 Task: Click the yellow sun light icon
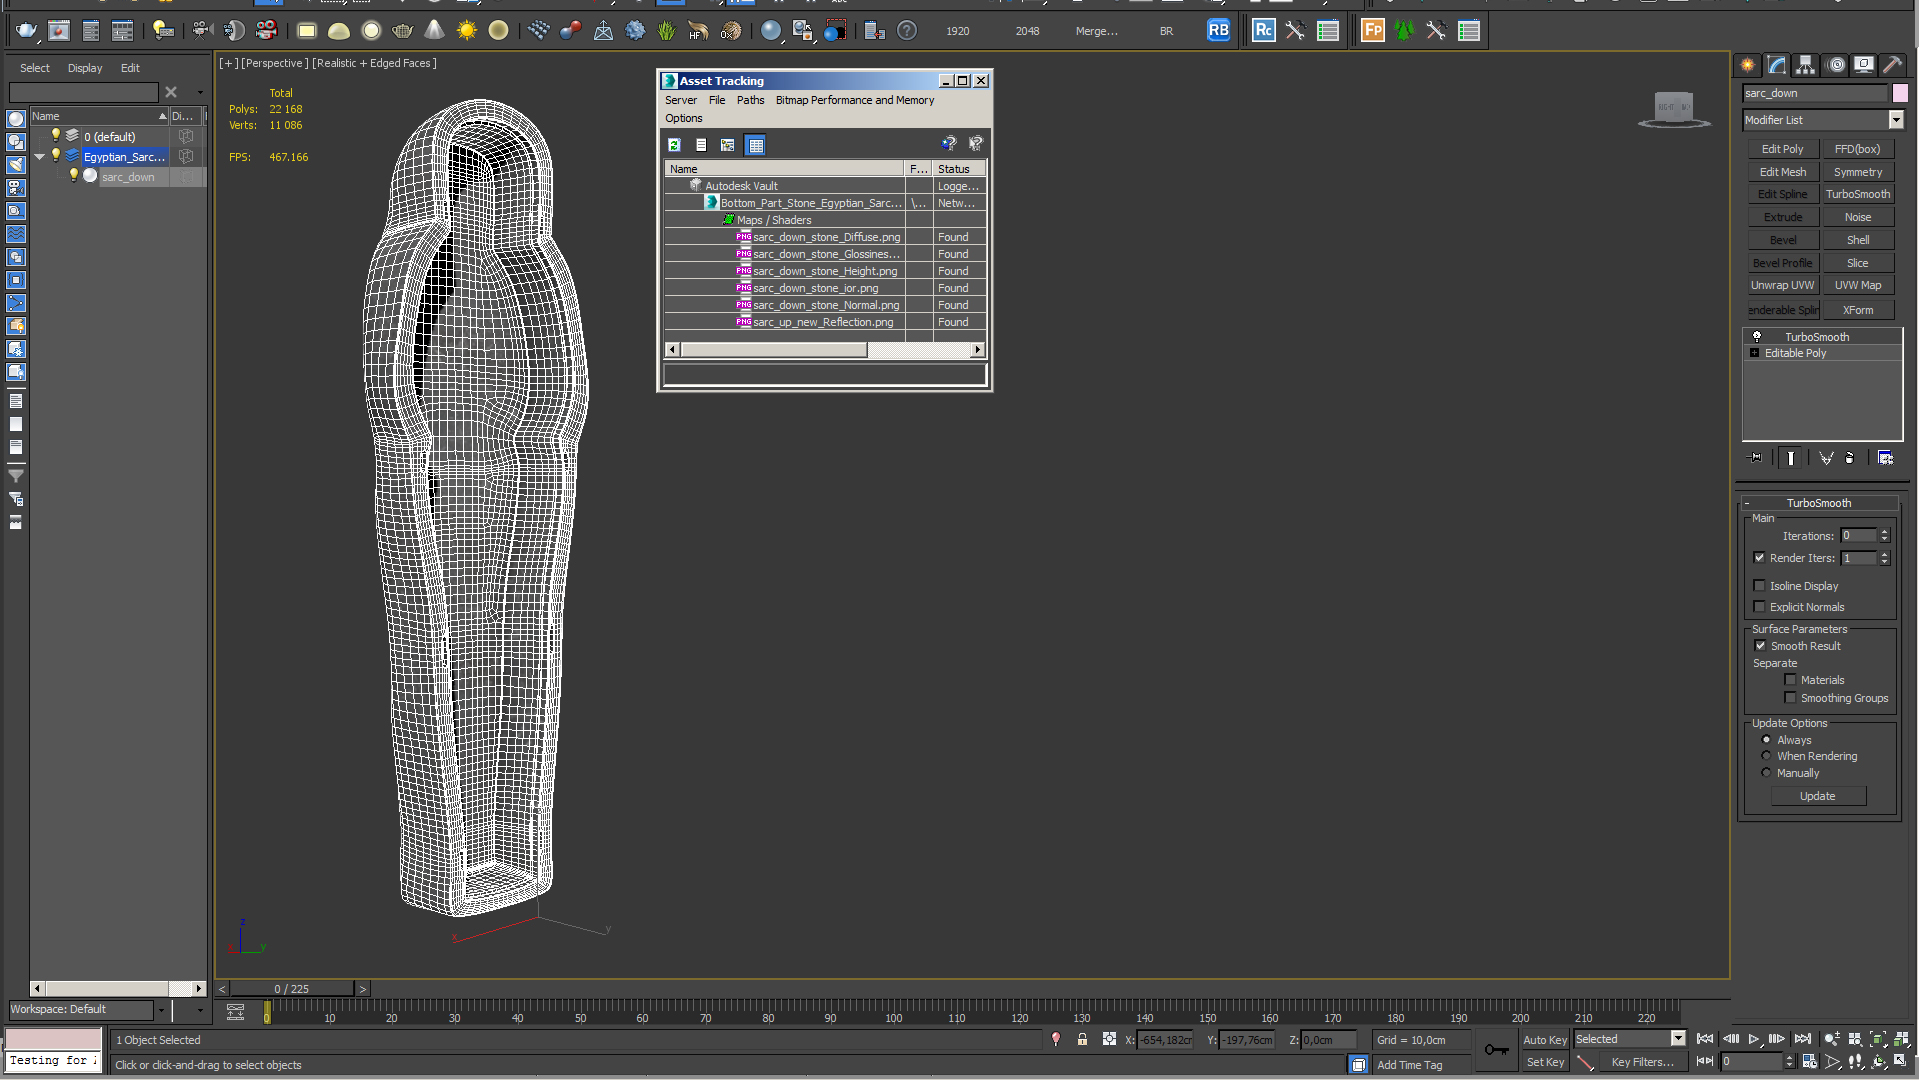(466, 31)
